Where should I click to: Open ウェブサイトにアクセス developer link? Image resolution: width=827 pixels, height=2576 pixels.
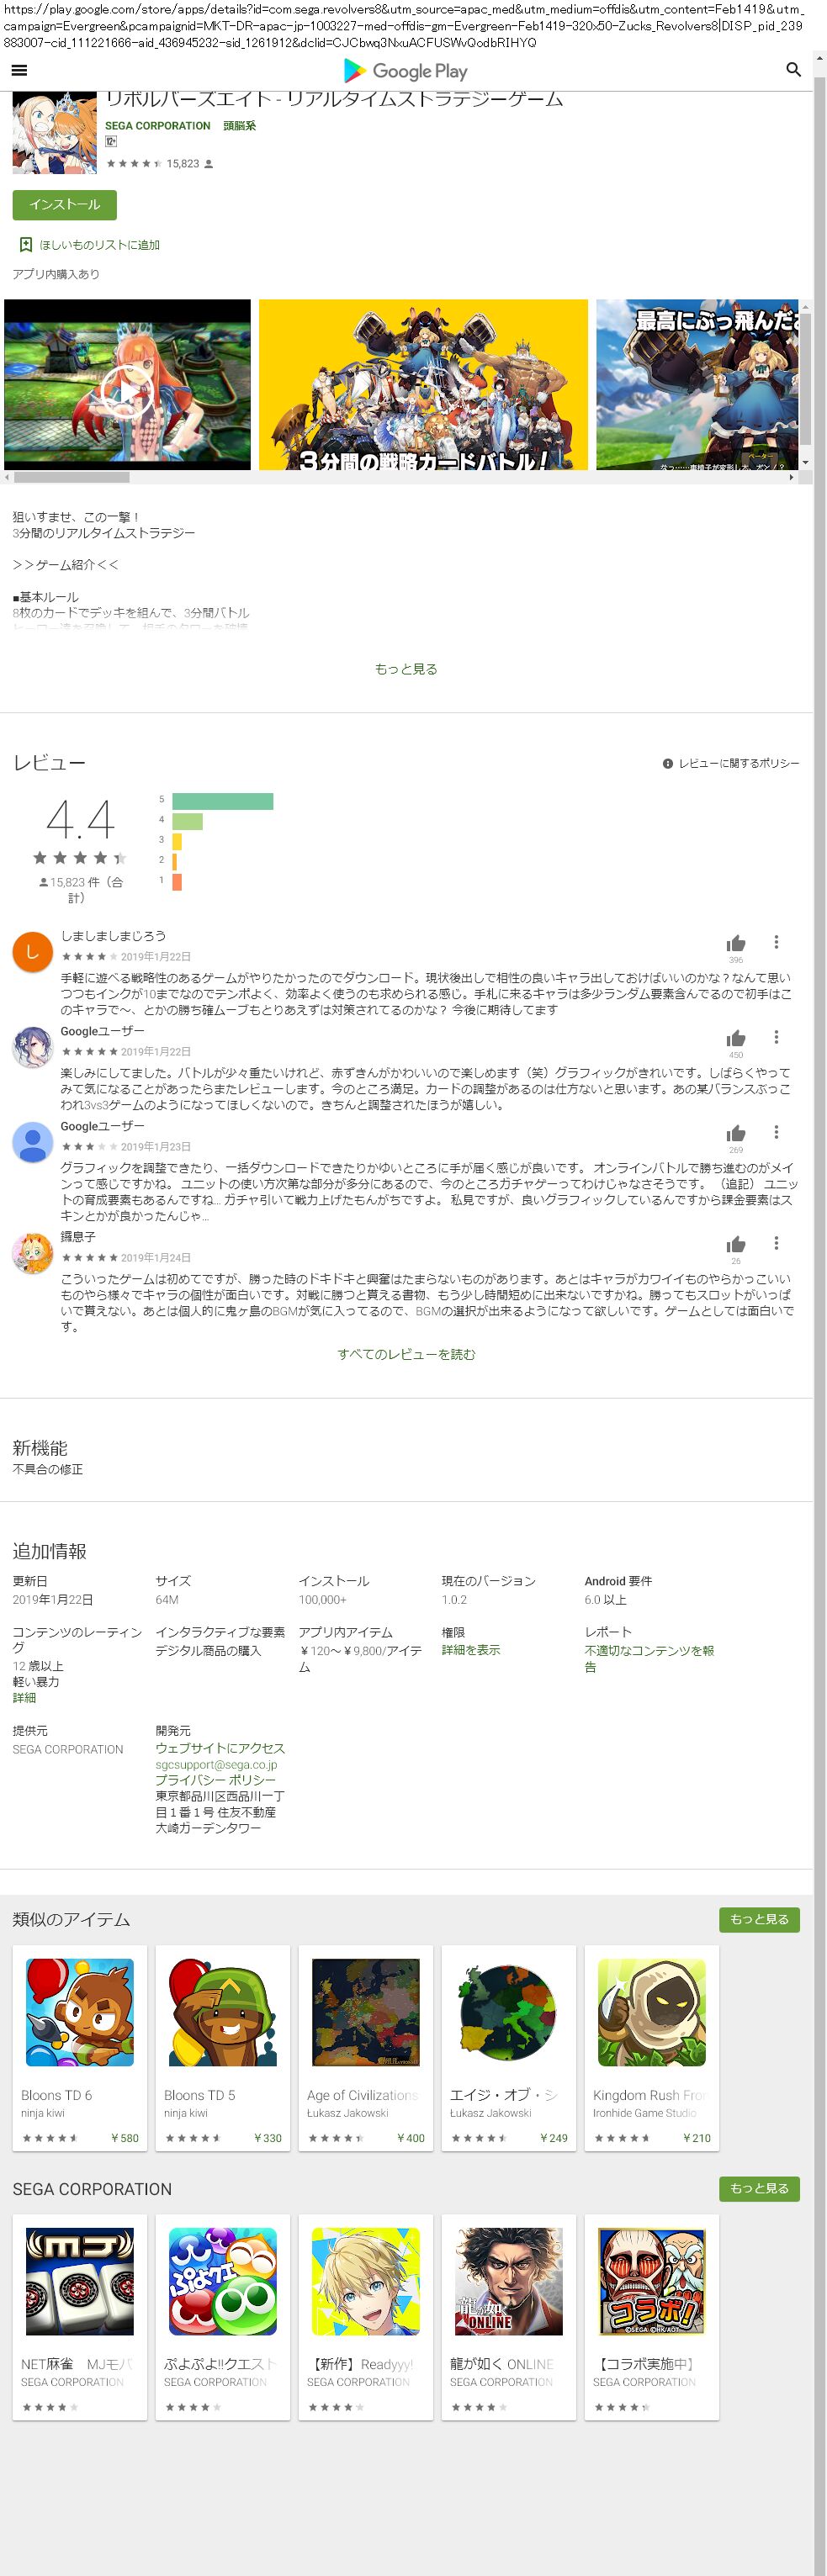tap(220, 1748)
